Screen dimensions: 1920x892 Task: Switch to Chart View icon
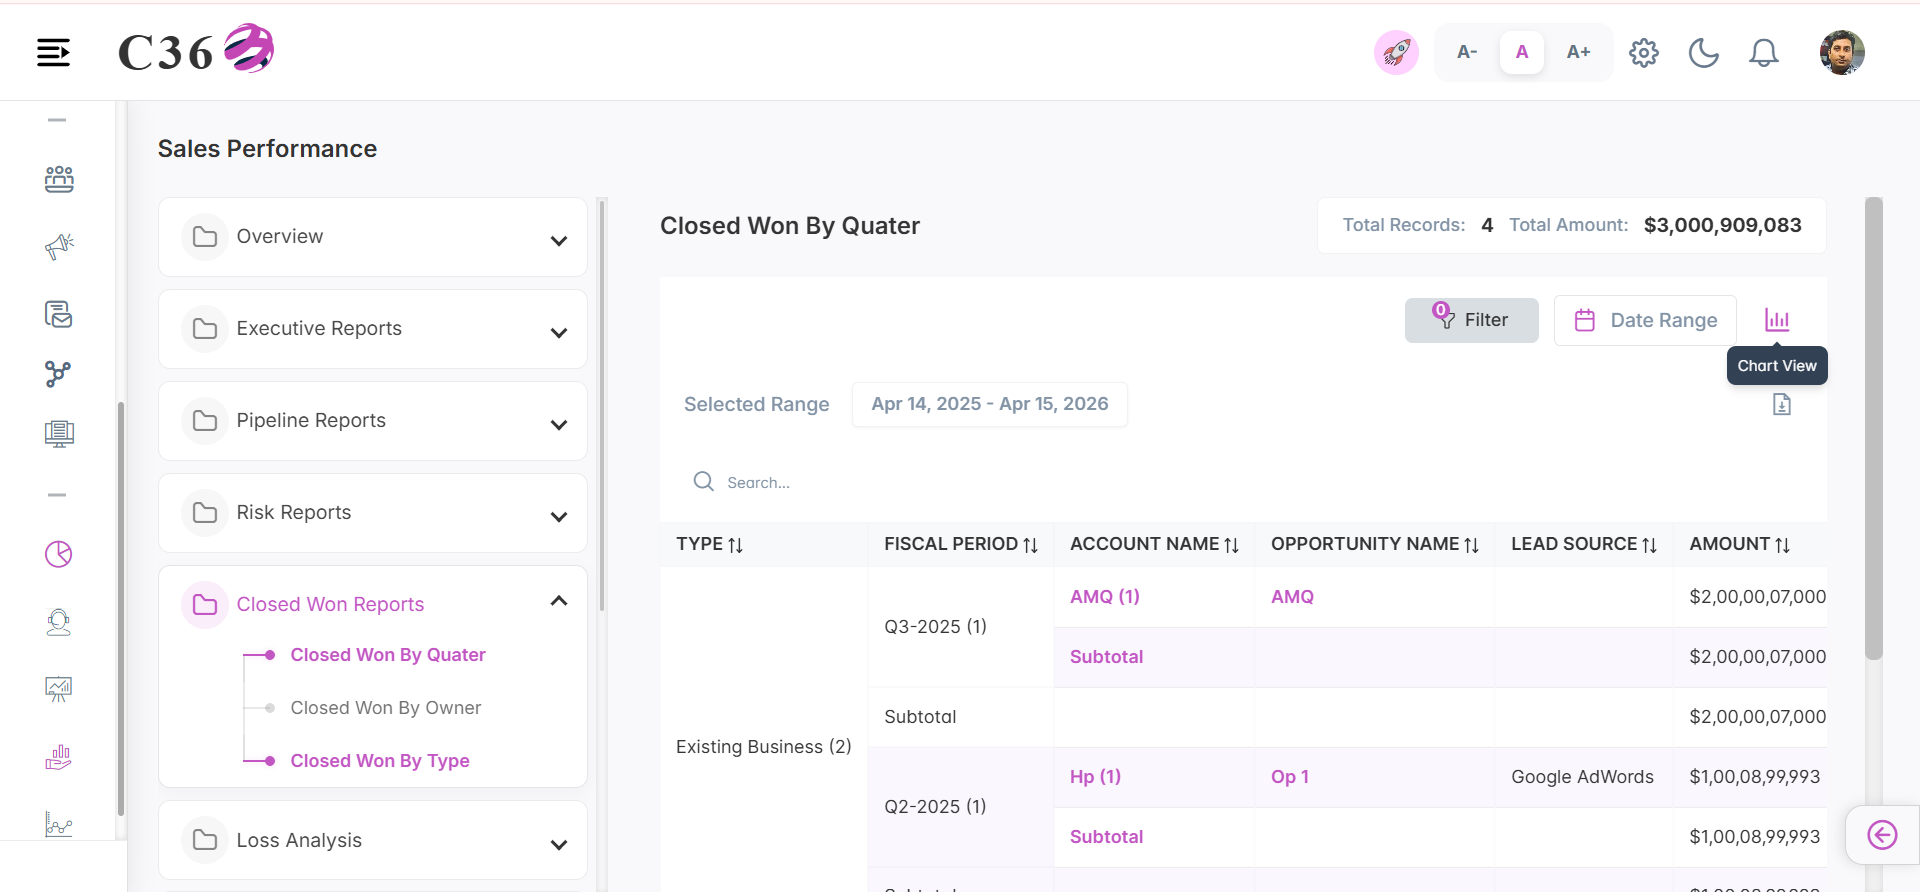point(1777,320)
